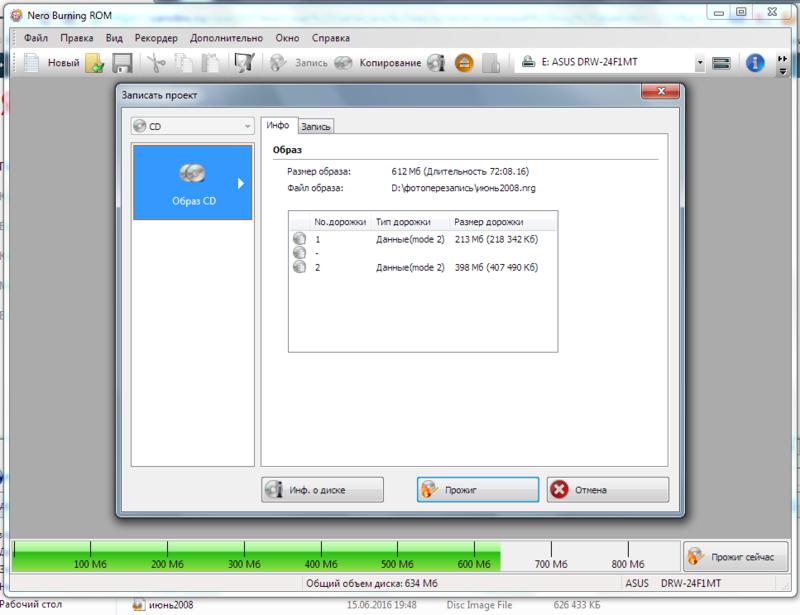Select the Cut scissors icon
The height and width of the screenshot is (615, 800).
coord(156,63)
